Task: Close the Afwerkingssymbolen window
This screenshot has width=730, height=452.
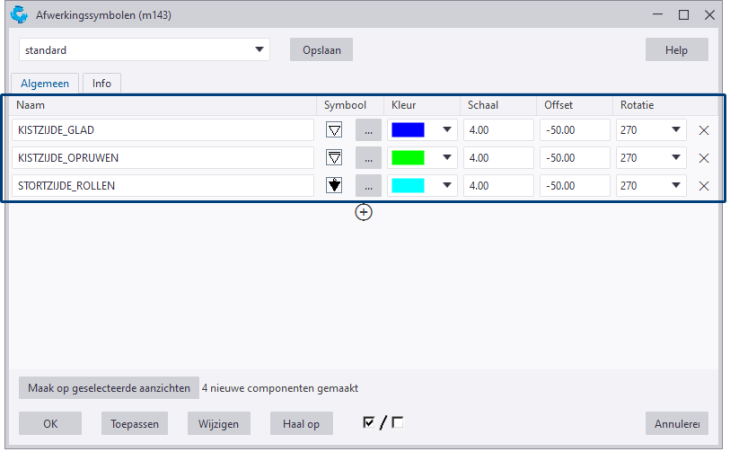Action: click(x=710, y=15)
